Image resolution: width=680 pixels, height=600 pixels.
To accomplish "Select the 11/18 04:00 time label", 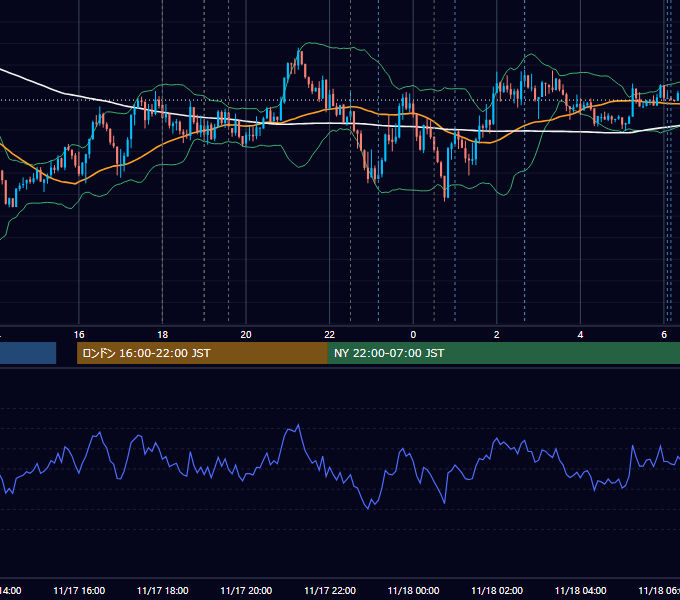I will (581, 590).
